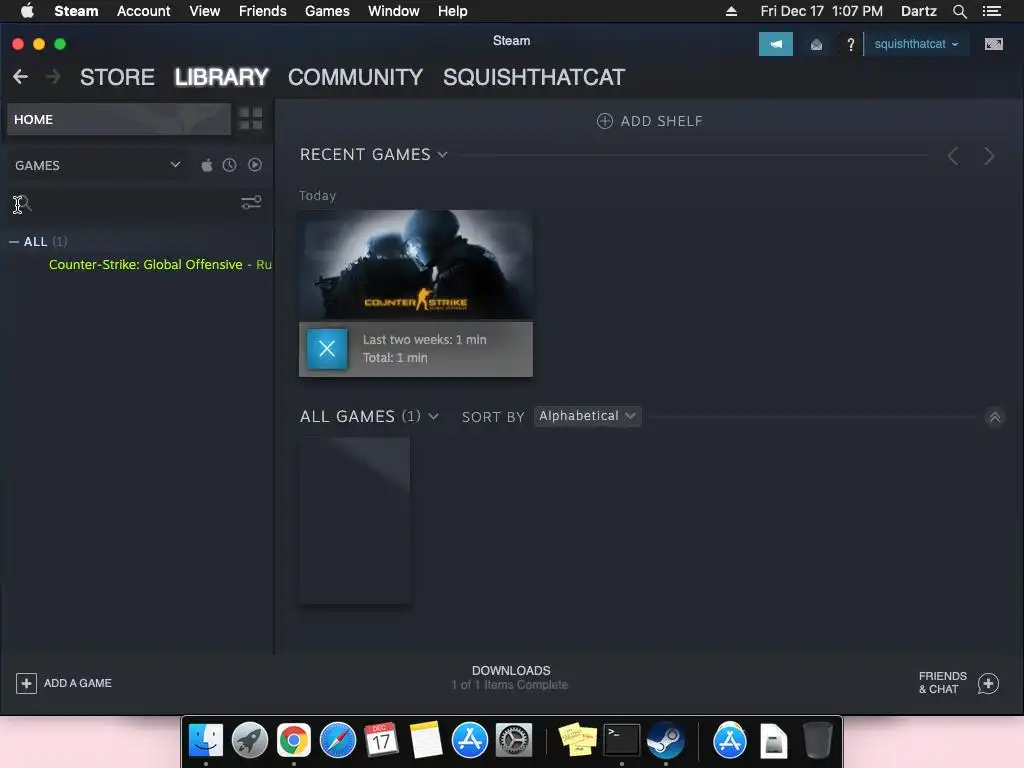The image size is (1024, 768).
Task: Open Calendar from the dock
Action: pos(381,741)
